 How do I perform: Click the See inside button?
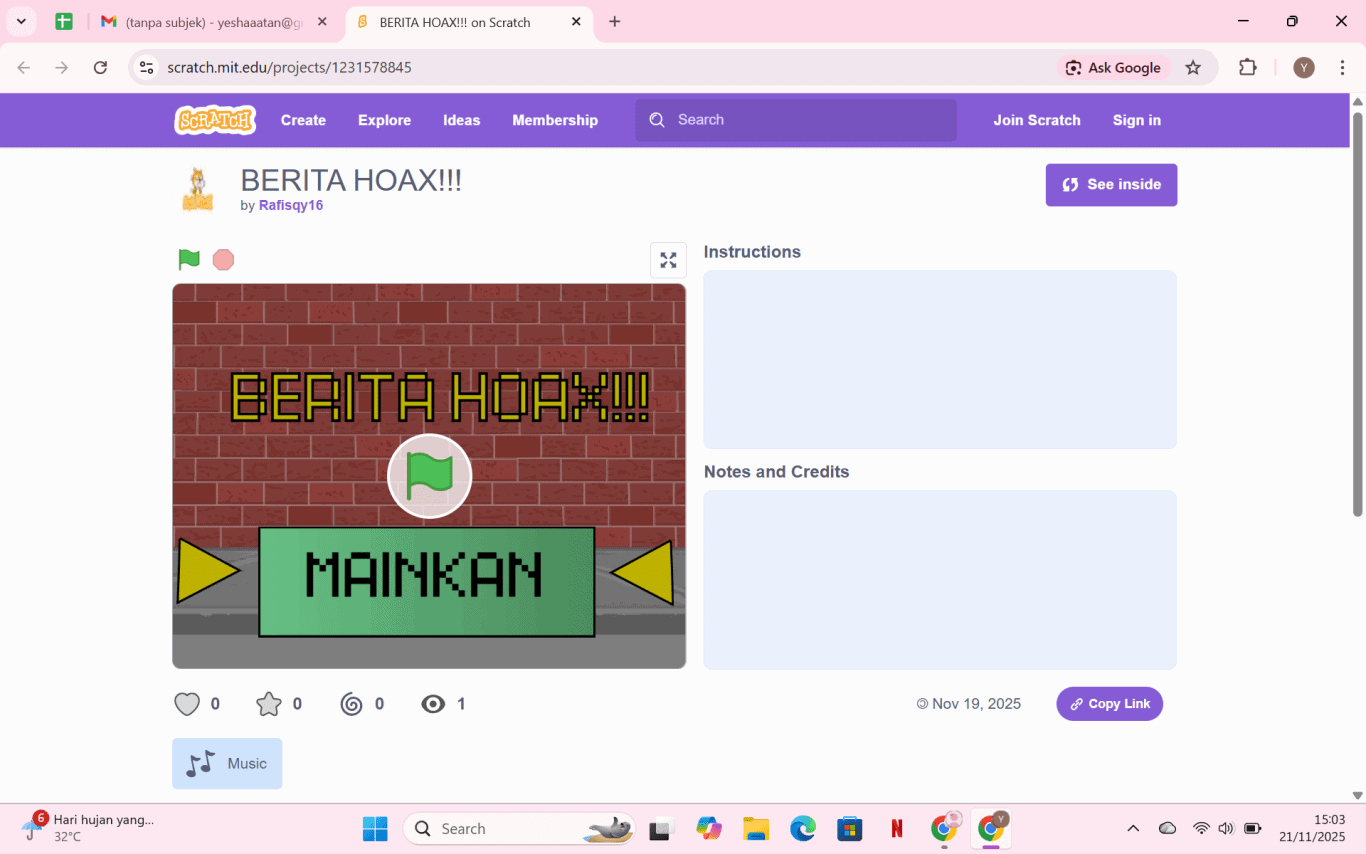coord(1111,185)
